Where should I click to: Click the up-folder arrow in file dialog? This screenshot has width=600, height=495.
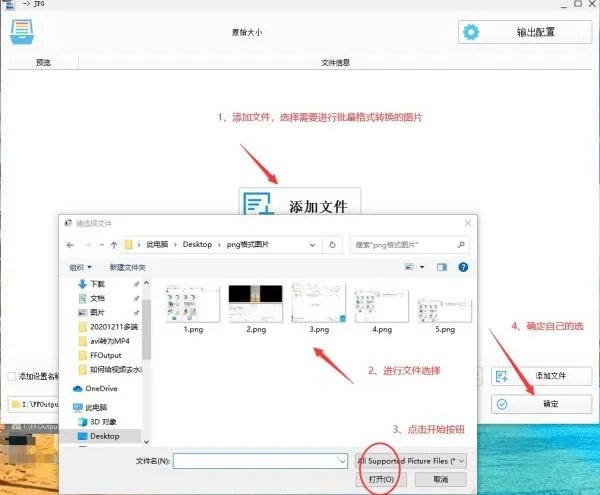(x=114, y=245)
